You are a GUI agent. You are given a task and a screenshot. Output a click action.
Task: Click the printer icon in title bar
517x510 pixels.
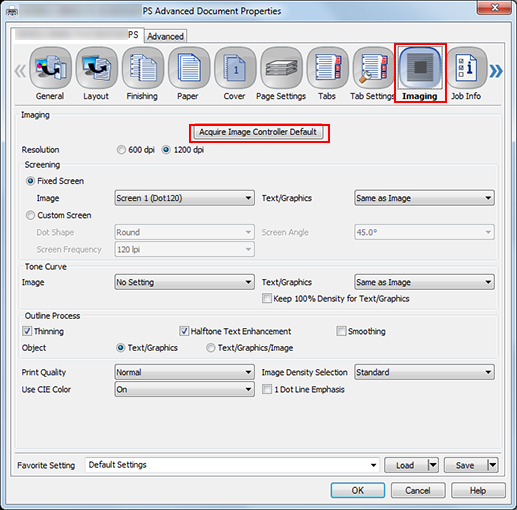[x=12, y=12]
